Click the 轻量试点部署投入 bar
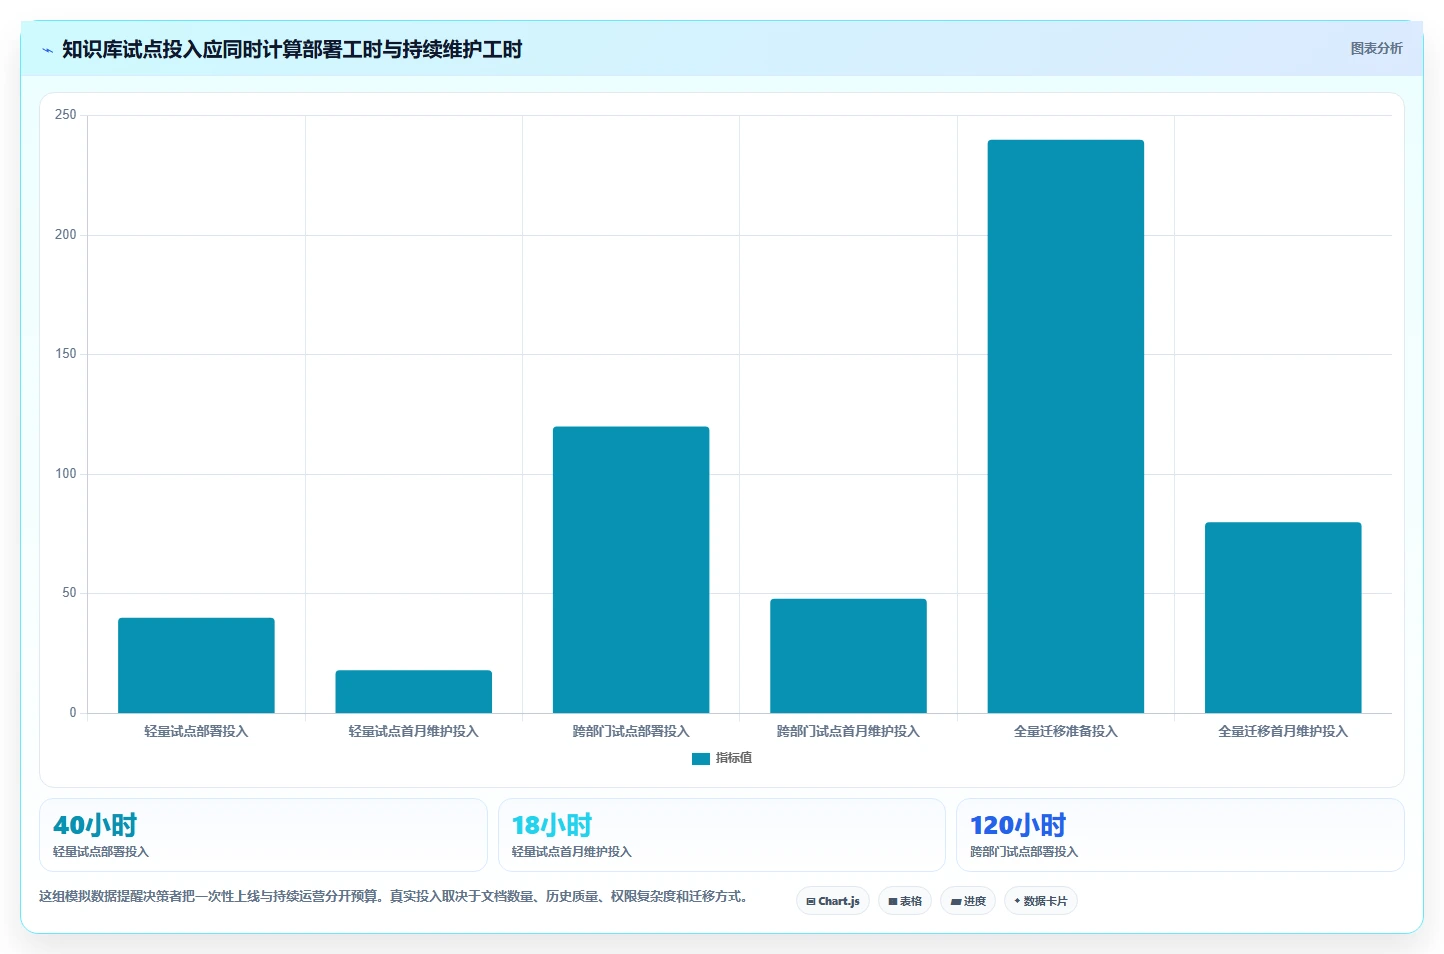Viewport: 1444px width, 954px height. [196, 665]
